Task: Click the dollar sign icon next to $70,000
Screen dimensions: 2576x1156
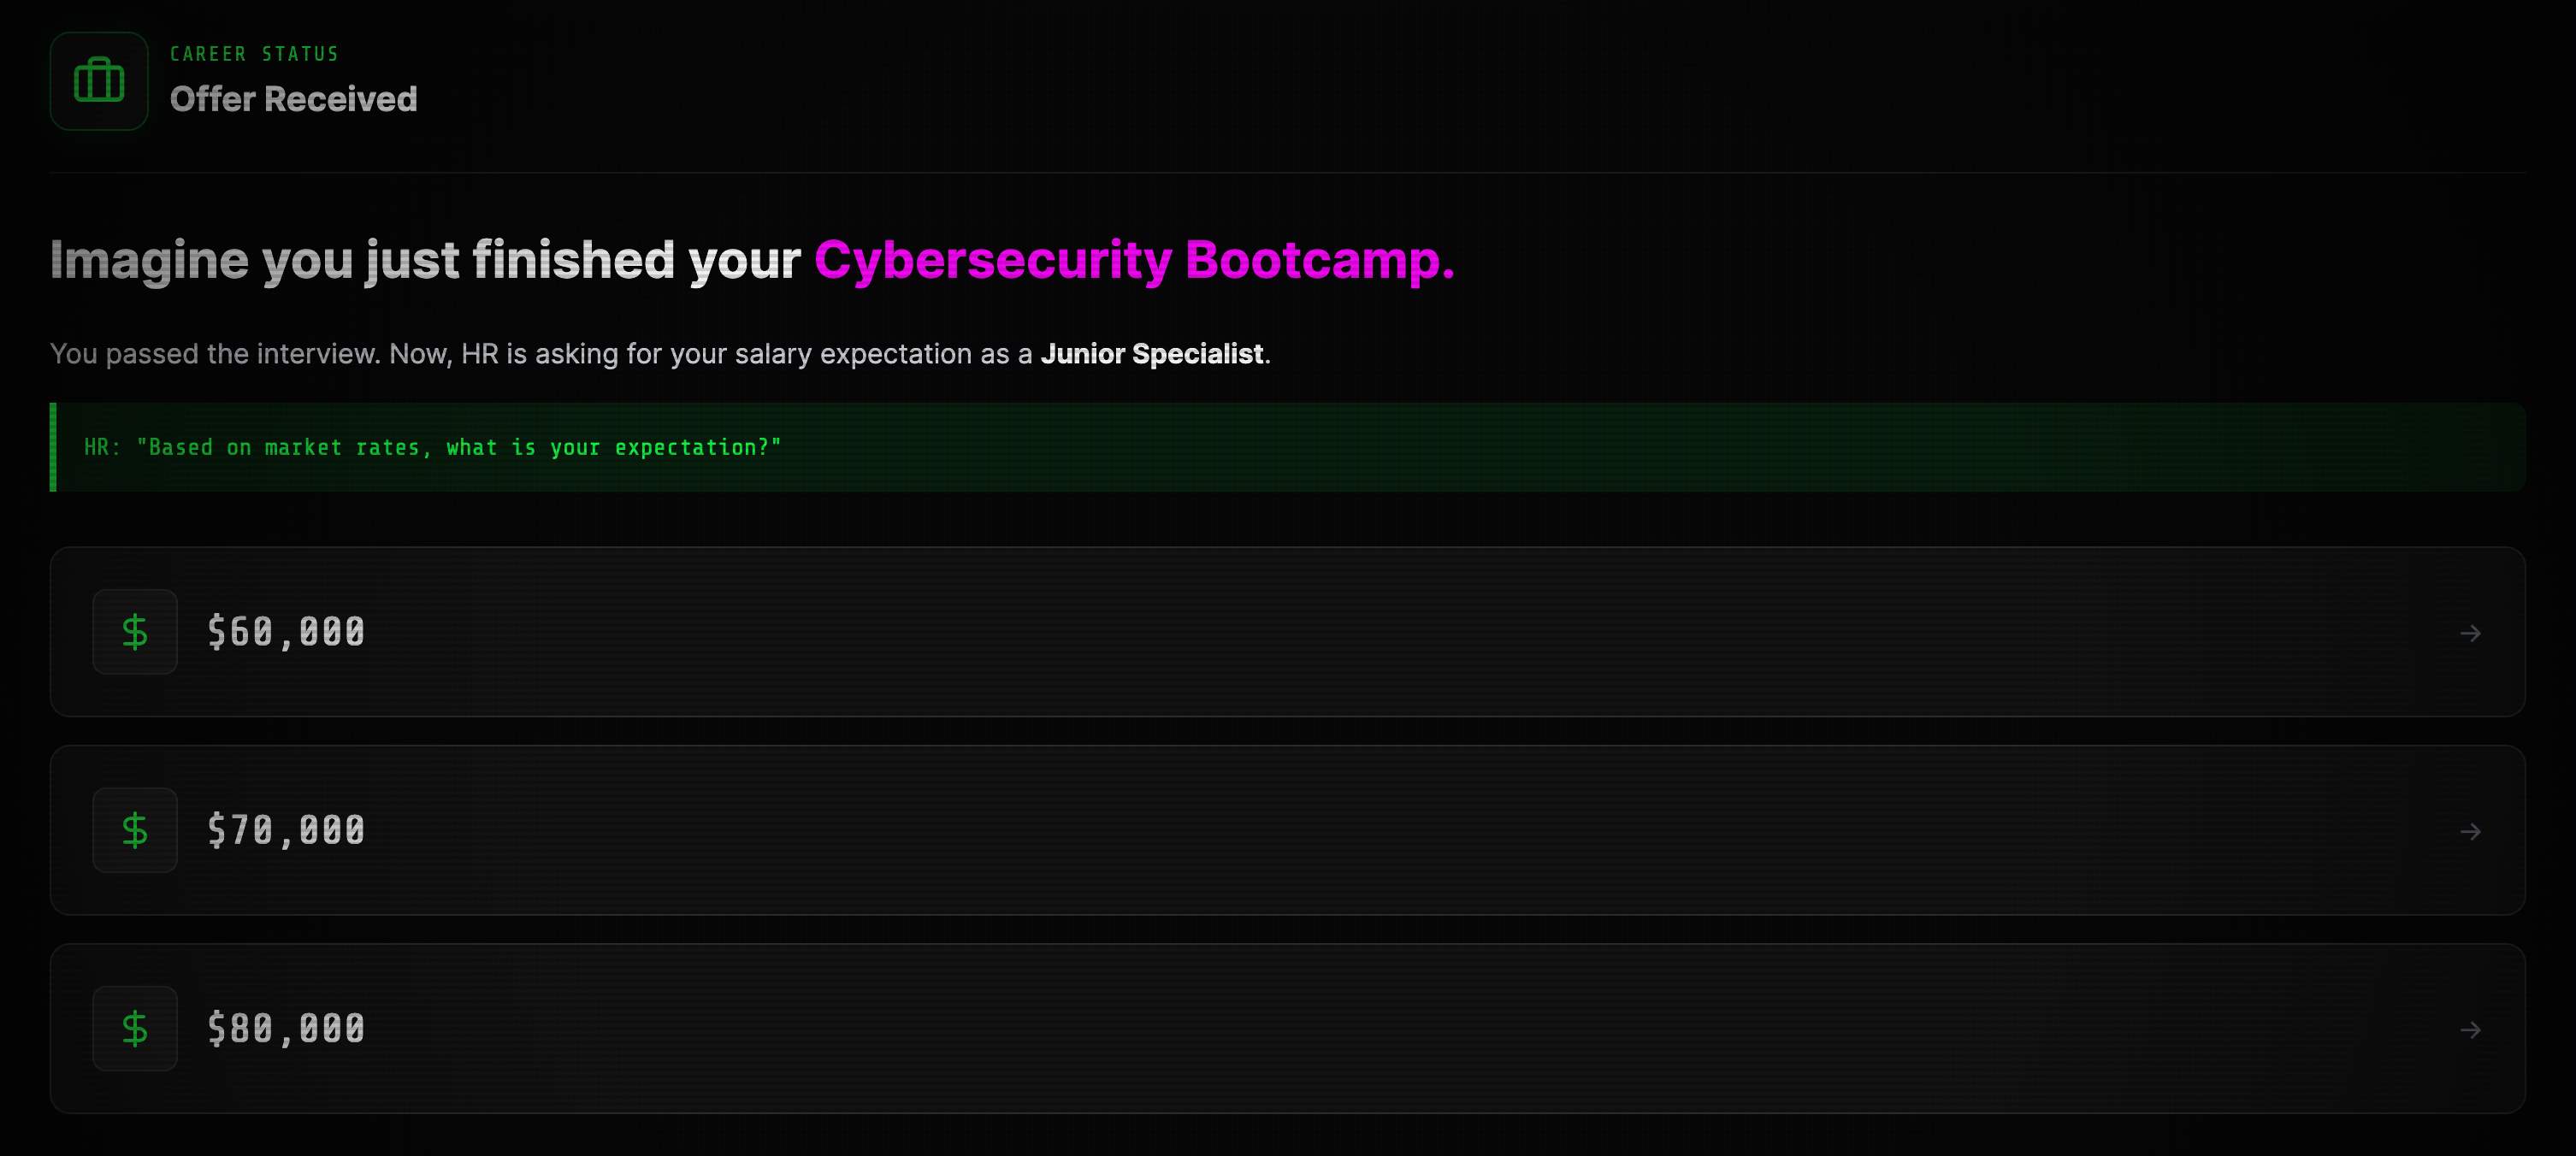Action: click(x=134, y=829)
